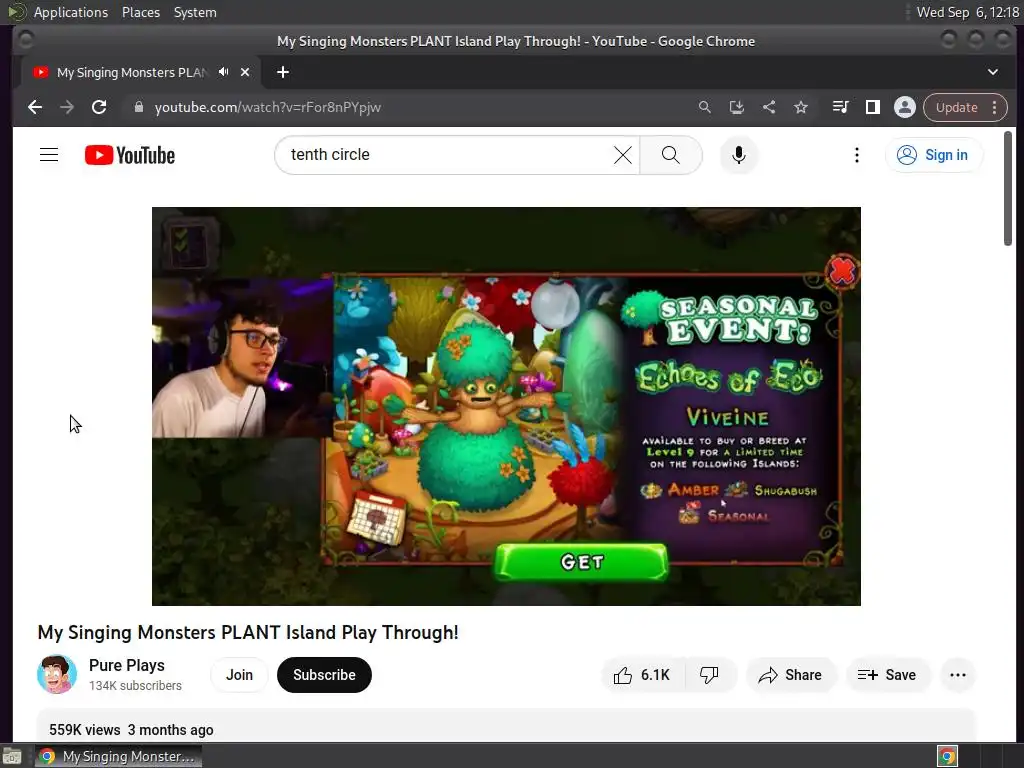1024x768 pixels.
Task: Share the video
Action: point(790,675)
